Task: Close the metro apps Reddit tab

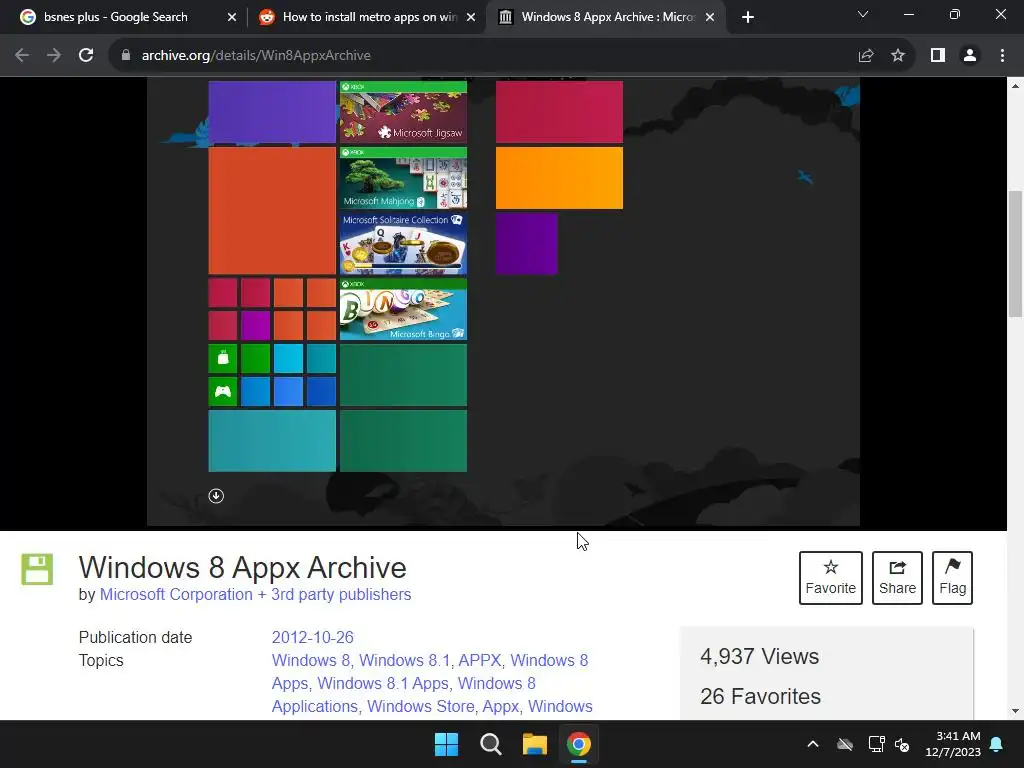Action: 471,17
